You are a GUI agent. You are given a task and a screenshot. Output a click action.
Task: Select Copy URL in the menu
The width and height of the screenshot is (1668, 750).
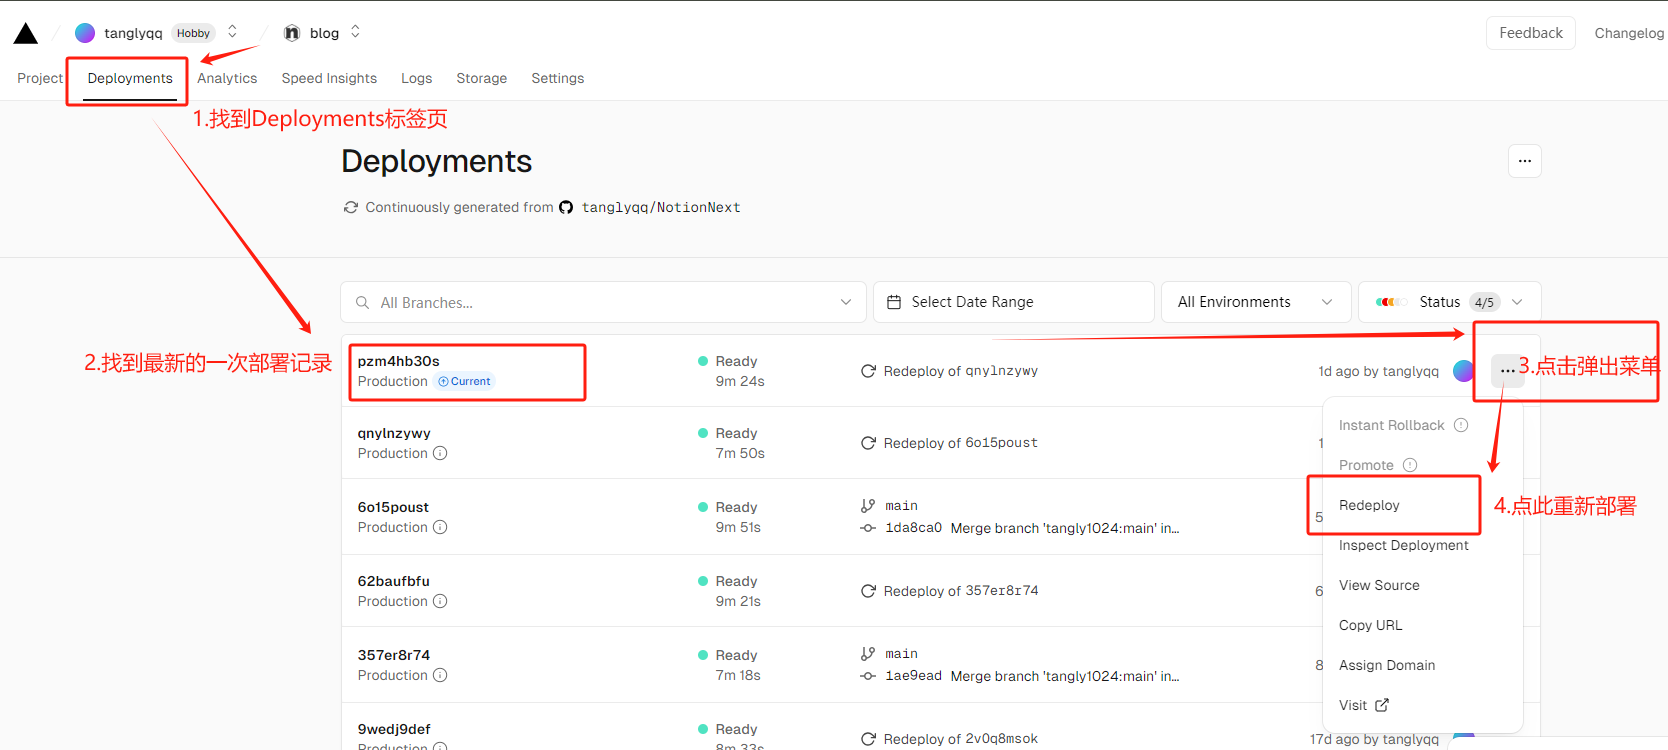(x=1423, y=625)
